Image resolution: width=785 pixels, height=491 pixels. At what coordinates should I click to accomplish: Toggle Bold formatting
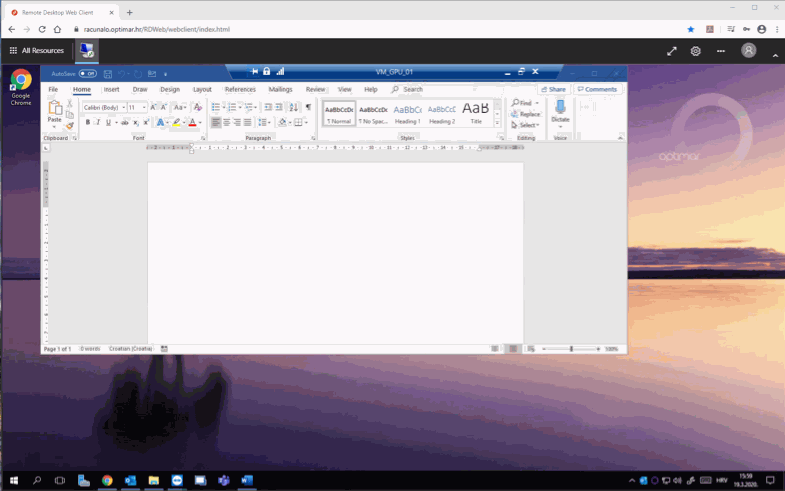(x=88, y=122)
